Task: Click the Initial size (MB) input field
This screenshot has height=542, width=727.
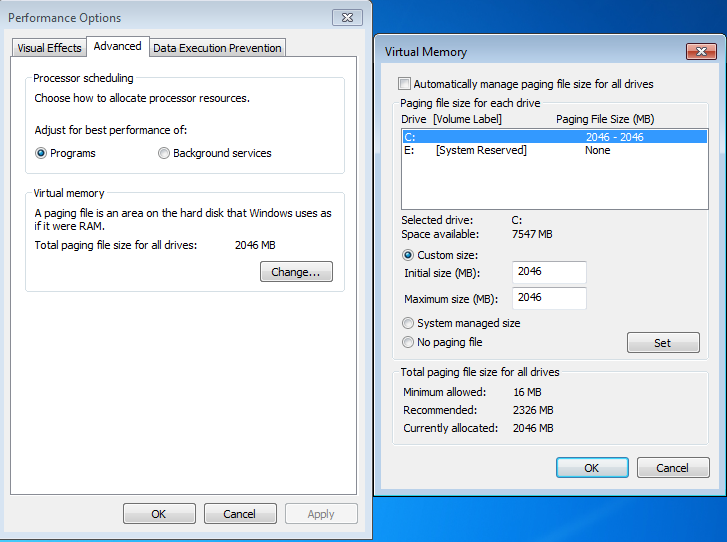Action: coord(549,272)
